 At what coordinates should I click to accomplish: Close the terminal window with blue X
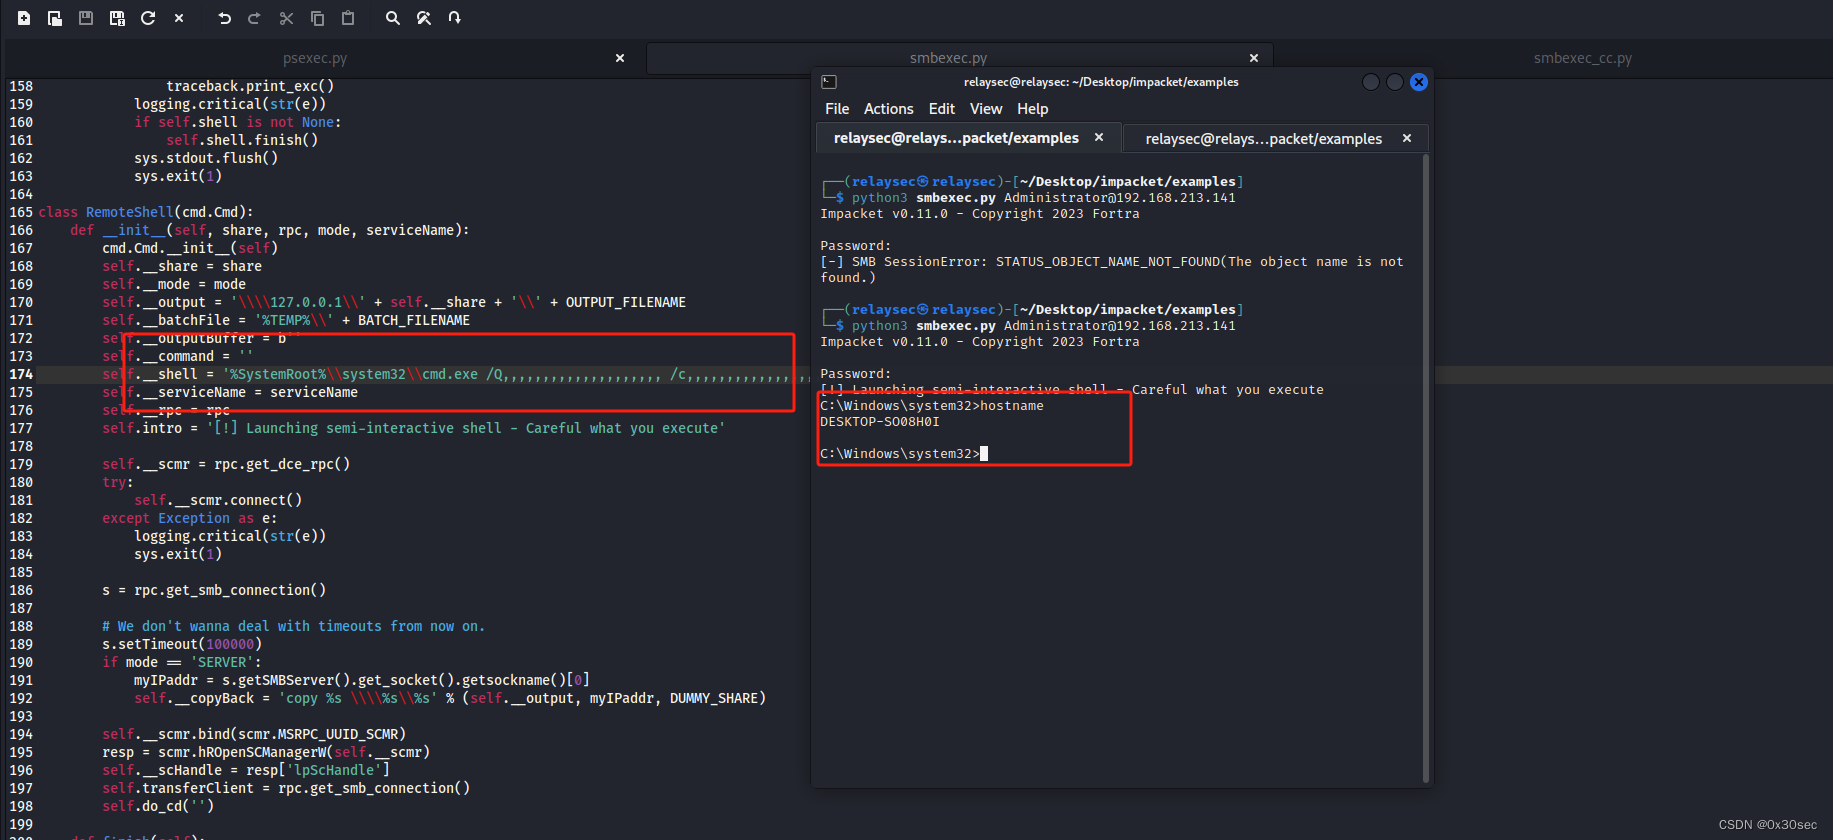(1419, 82)
